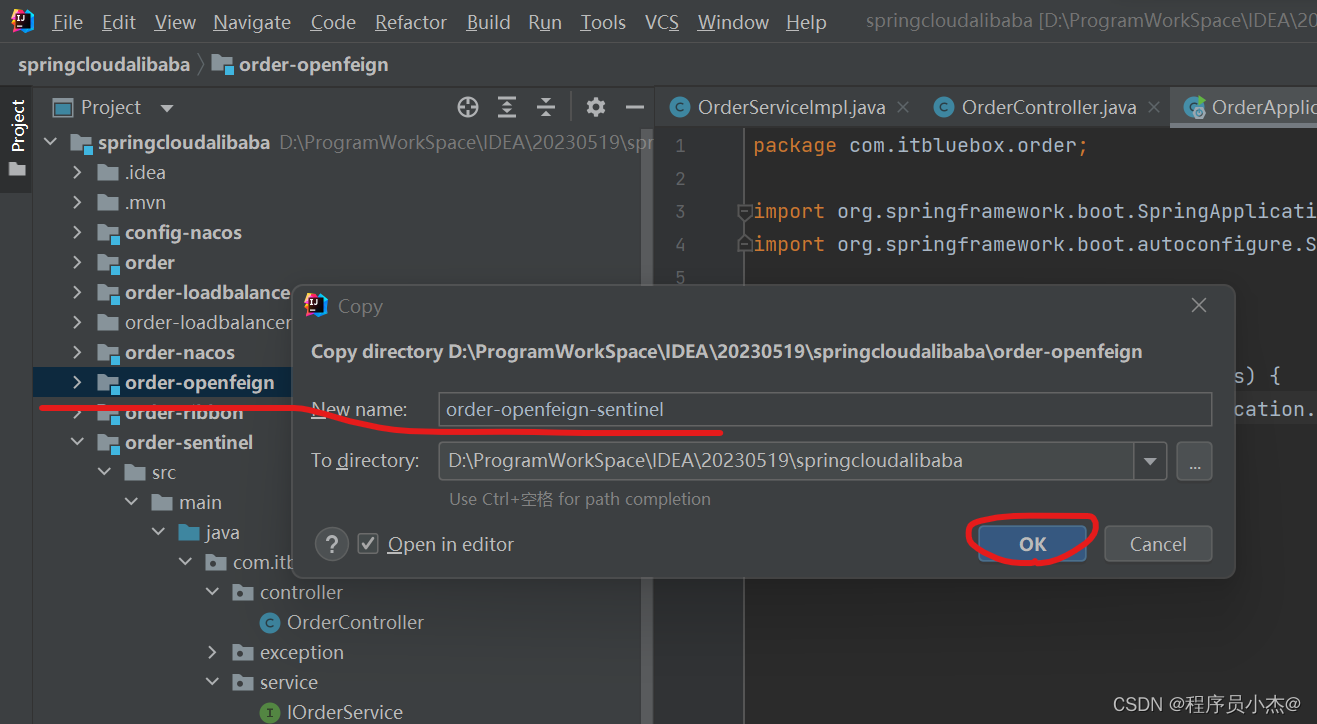Select opened file locate target icon
1317x724 pixels.
(468, 107)
